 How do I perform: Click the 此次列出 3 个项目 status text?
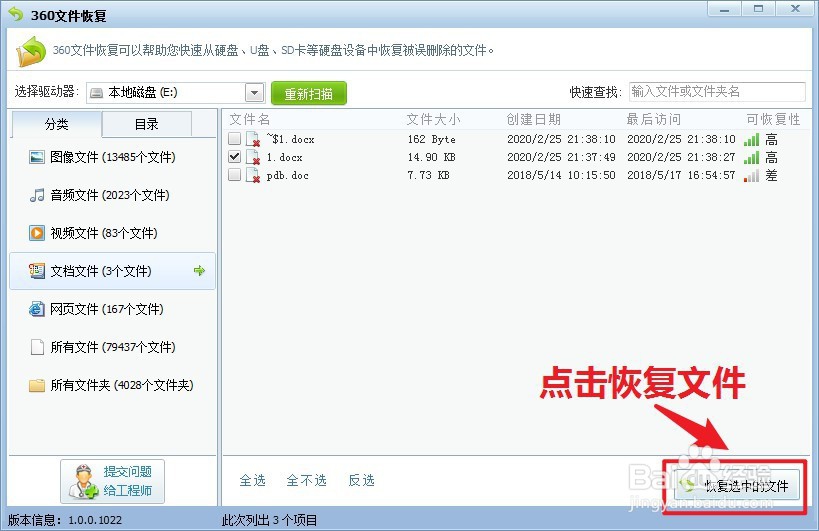270,520
